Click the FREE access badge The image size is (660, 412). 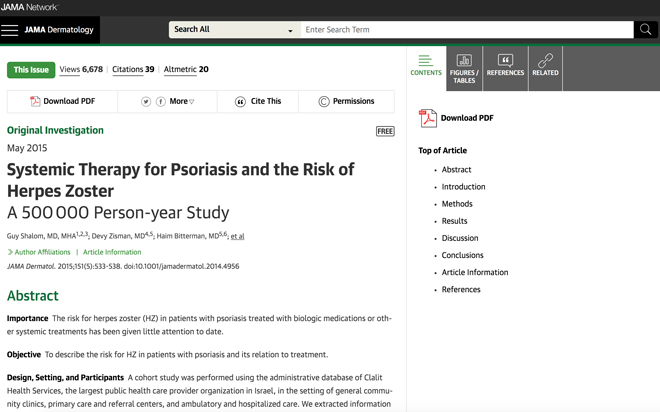click(x=385, y=131)
